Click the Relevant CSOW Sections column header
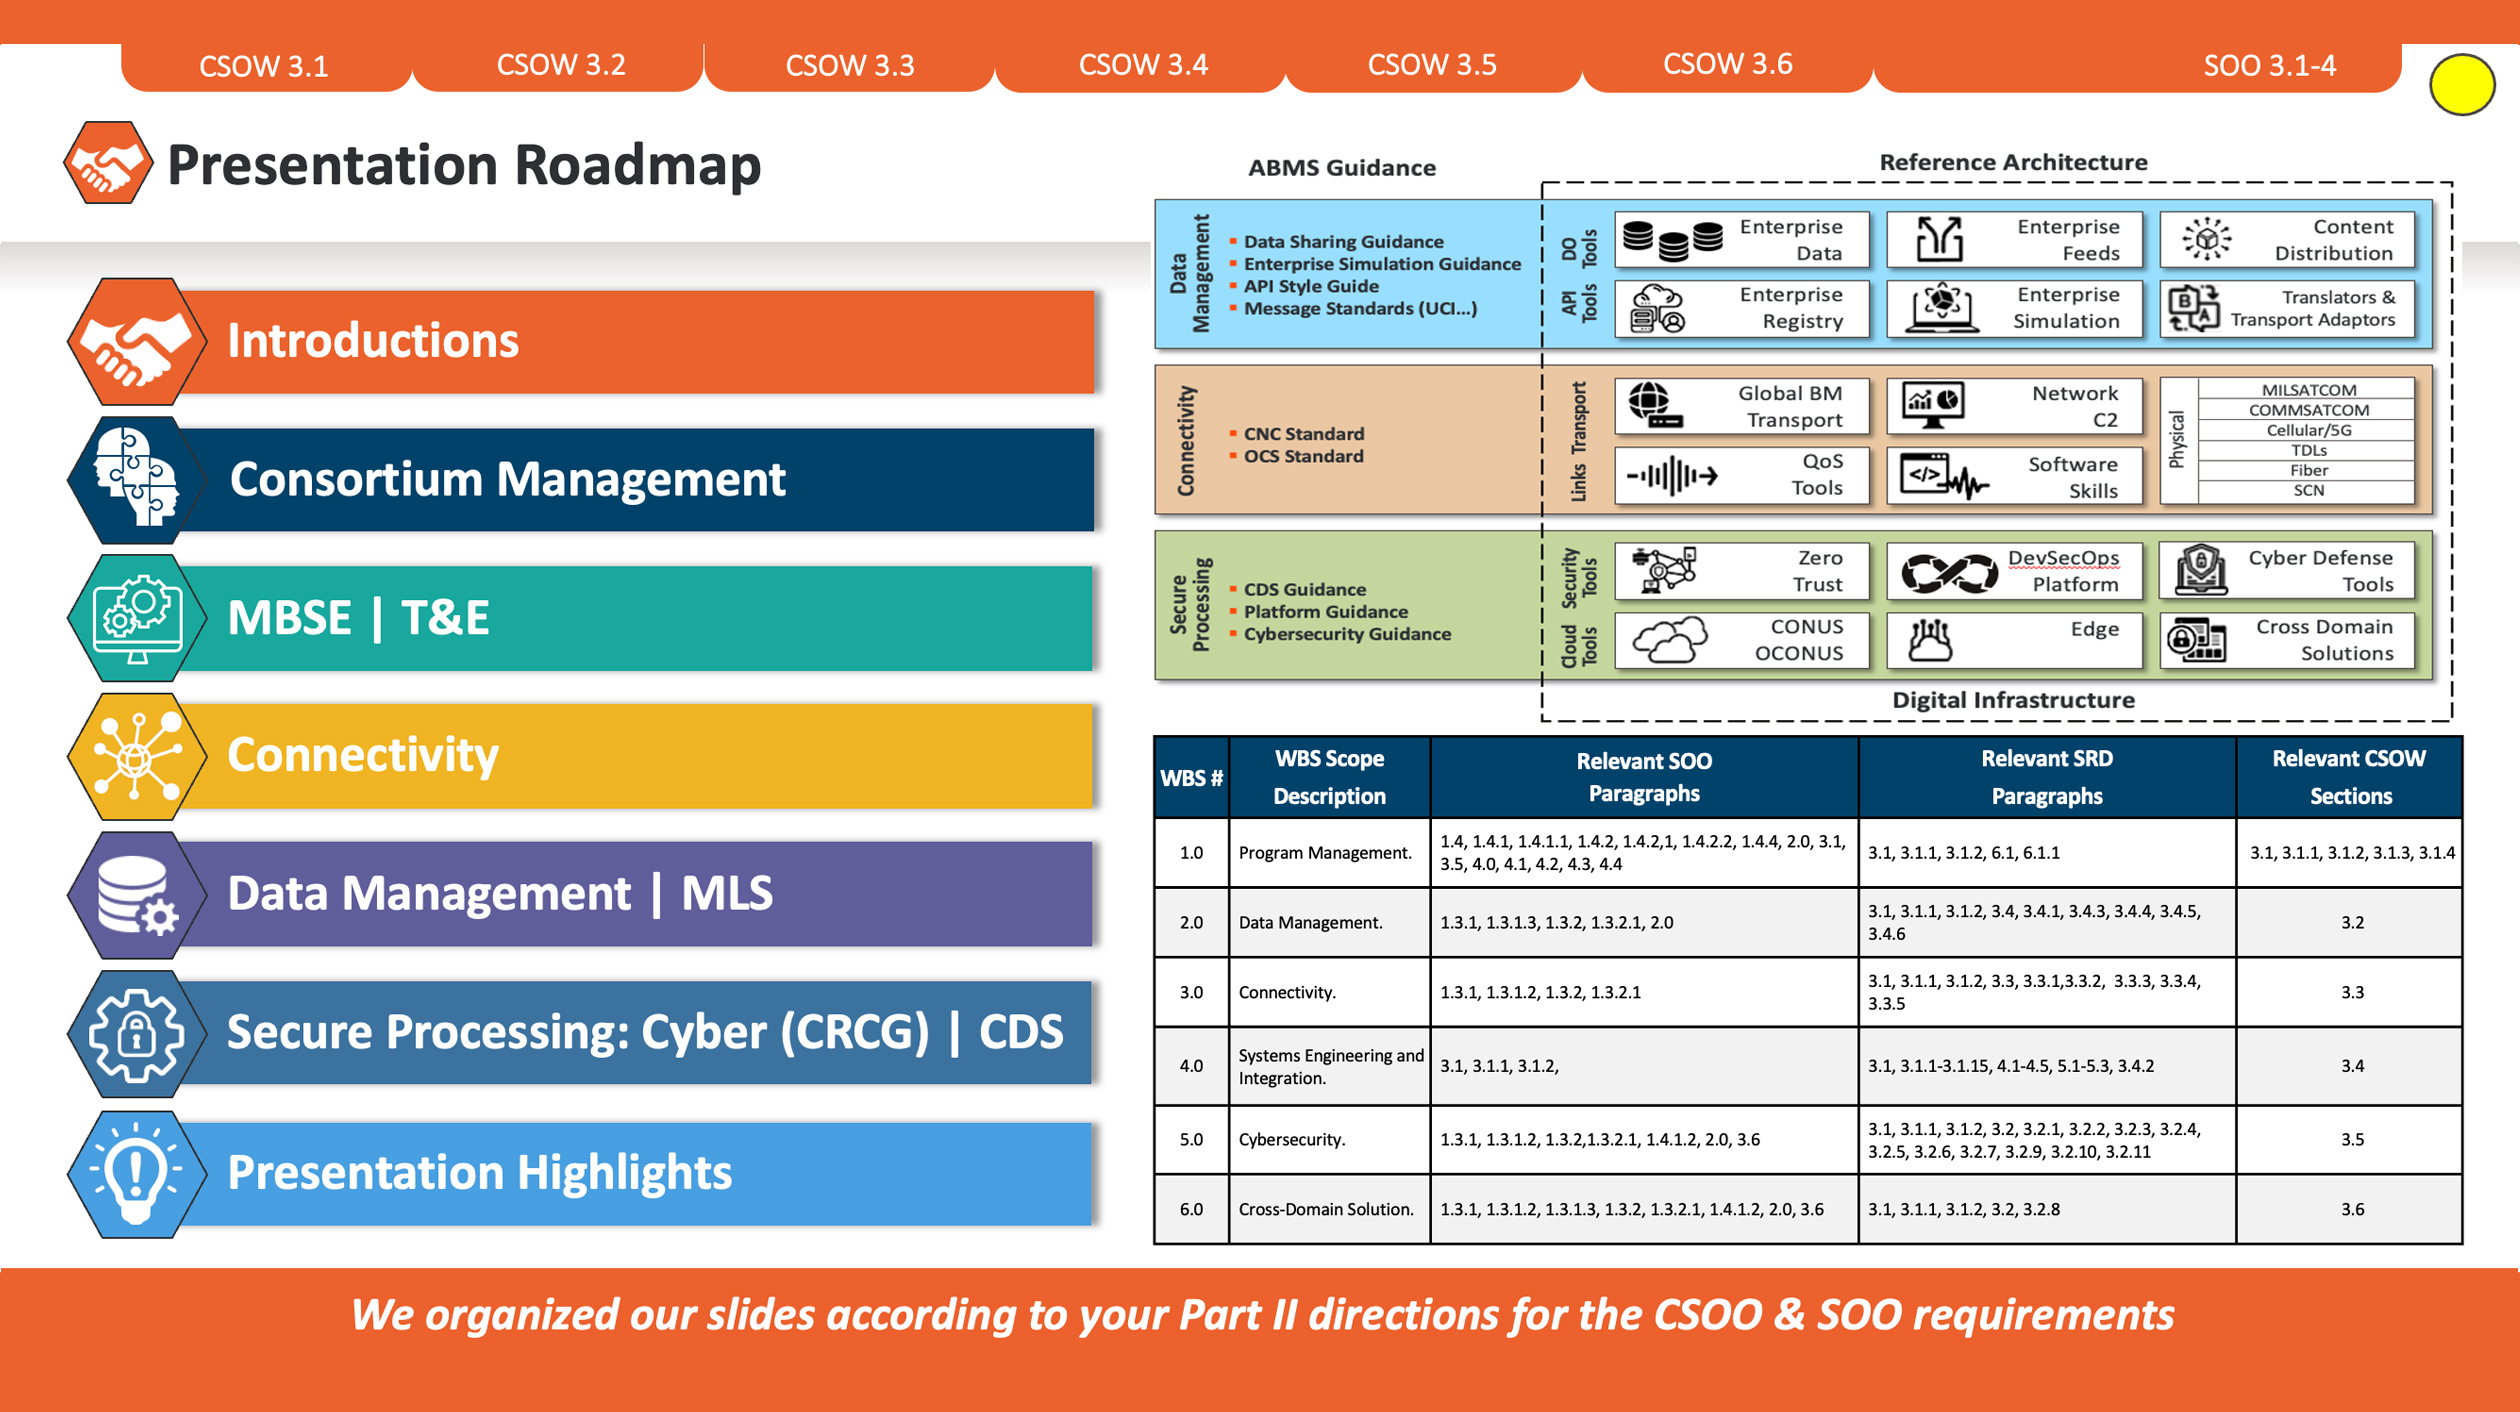This screenshot has height=1412, width=2520. [2349, 777]
